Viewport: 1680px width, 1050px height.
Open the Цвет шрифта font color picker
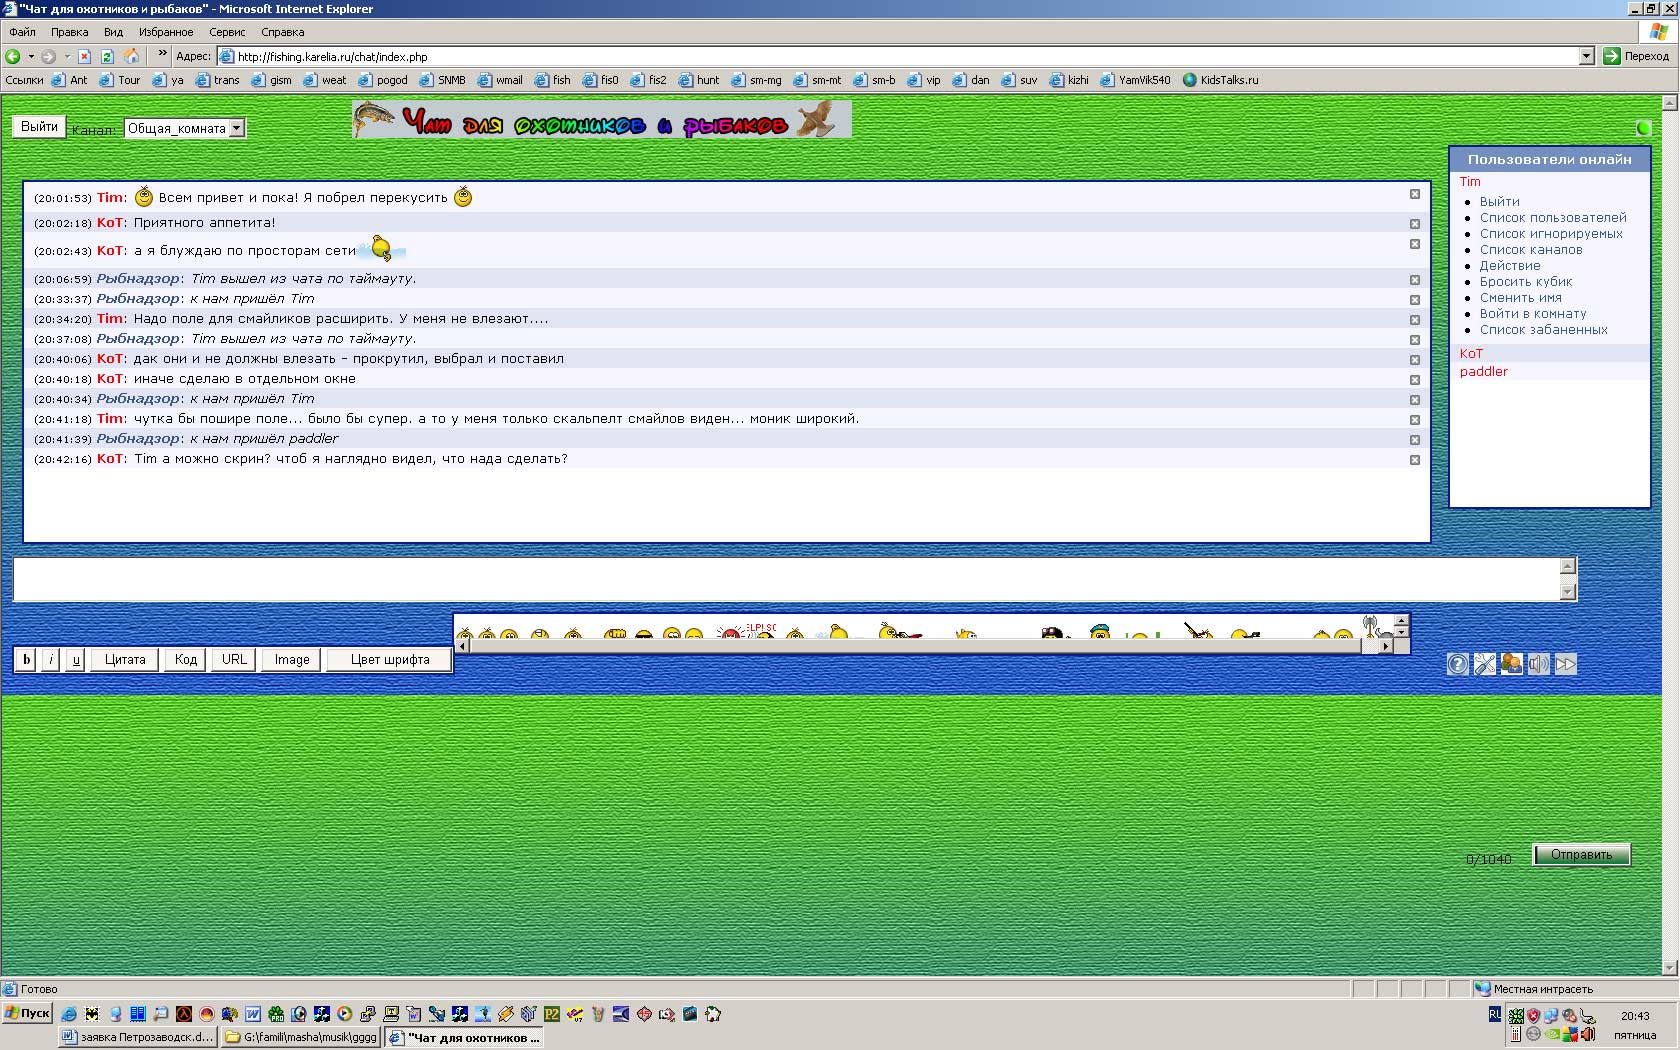(390, 660)
